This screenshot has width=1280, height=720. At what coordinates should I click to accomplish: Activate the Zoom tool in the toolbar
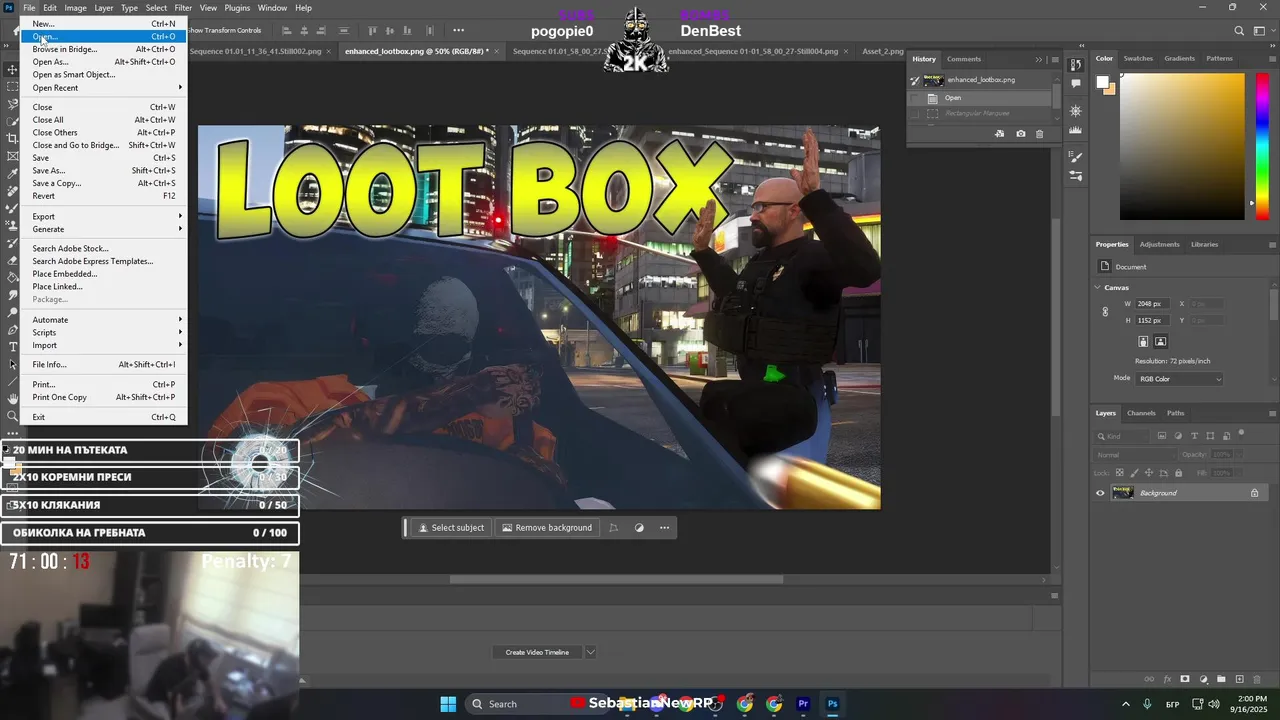click(12, 416)
